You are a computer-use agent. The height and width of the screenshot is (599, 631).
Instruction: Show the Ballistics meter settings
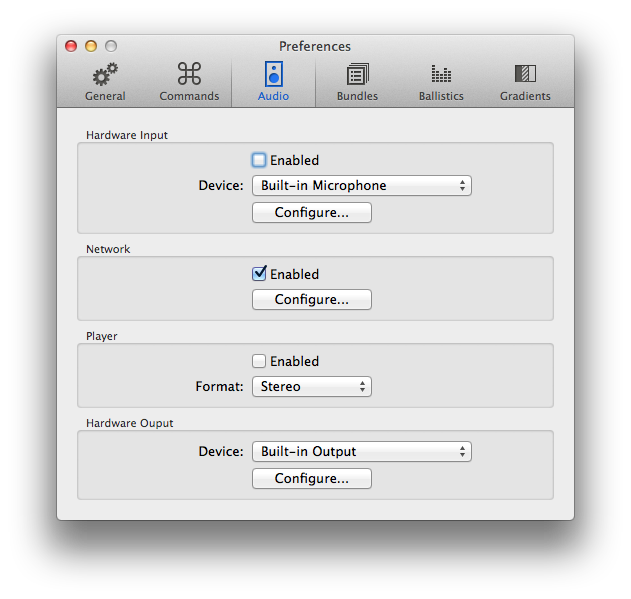click(441, 82)
